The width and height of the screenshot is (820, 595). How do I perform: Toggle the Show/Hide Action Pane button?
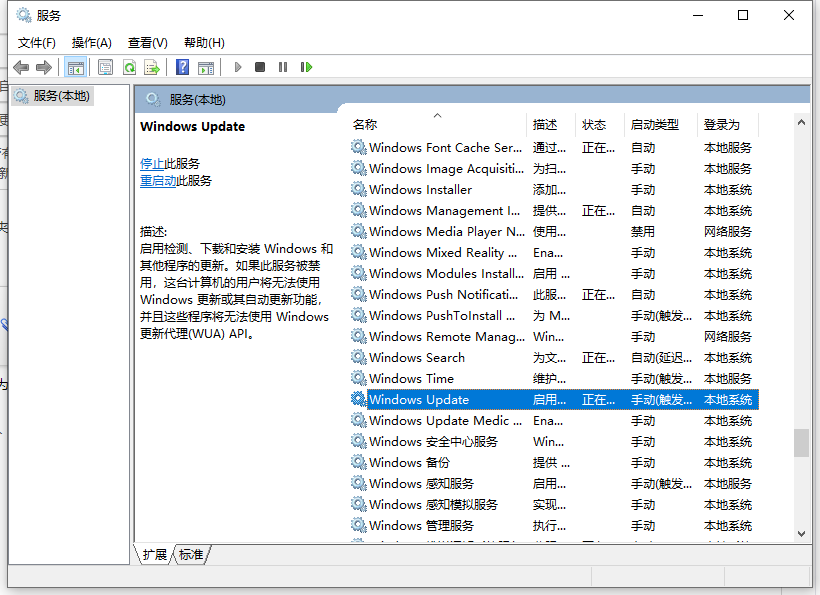(x=205, y=67)
